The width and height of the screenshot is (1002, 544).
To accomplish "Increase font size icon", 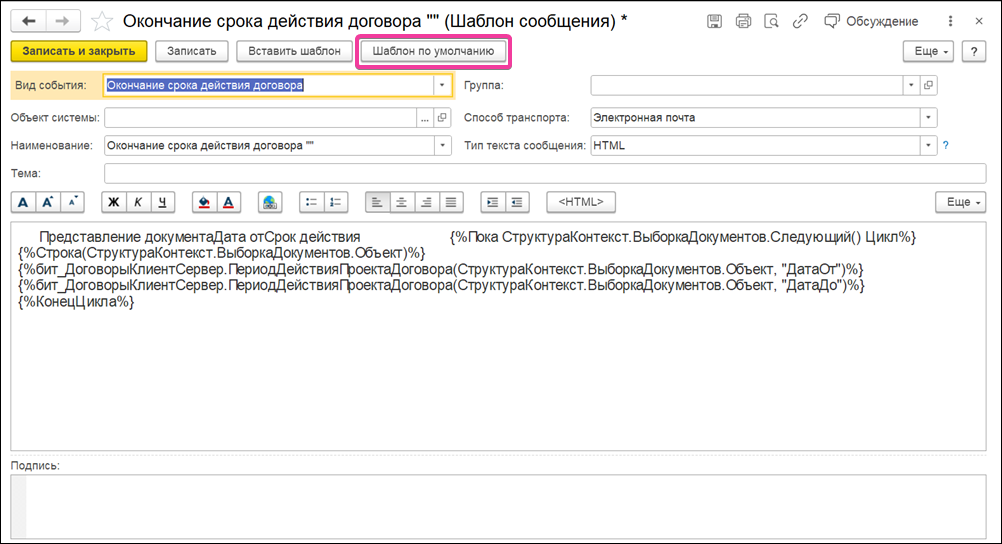I will tap(47, 202).
